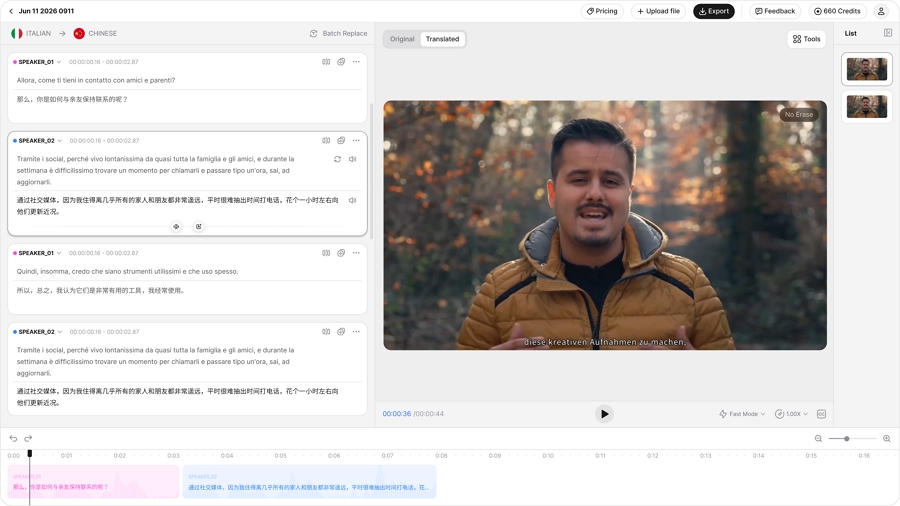The height and width of the screenshot is (506, 900).
Task: Regenerate the selected 'Tramite i social' Italian text
Action: 338,159
